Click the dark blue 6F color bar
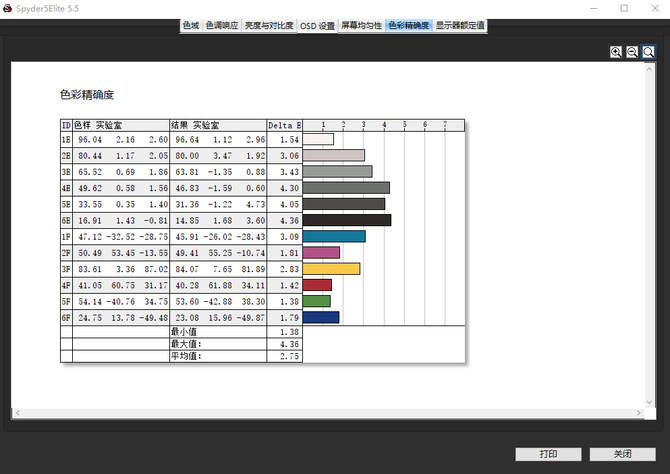670x474 pixels. [x=320, y=318]
